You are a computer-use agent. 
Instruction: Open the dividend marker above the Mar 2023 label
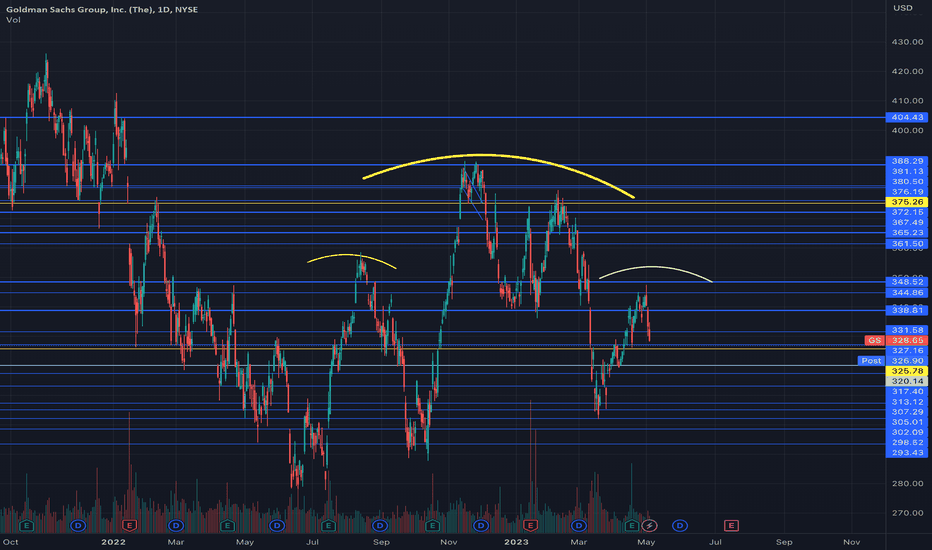pos(579,526)
